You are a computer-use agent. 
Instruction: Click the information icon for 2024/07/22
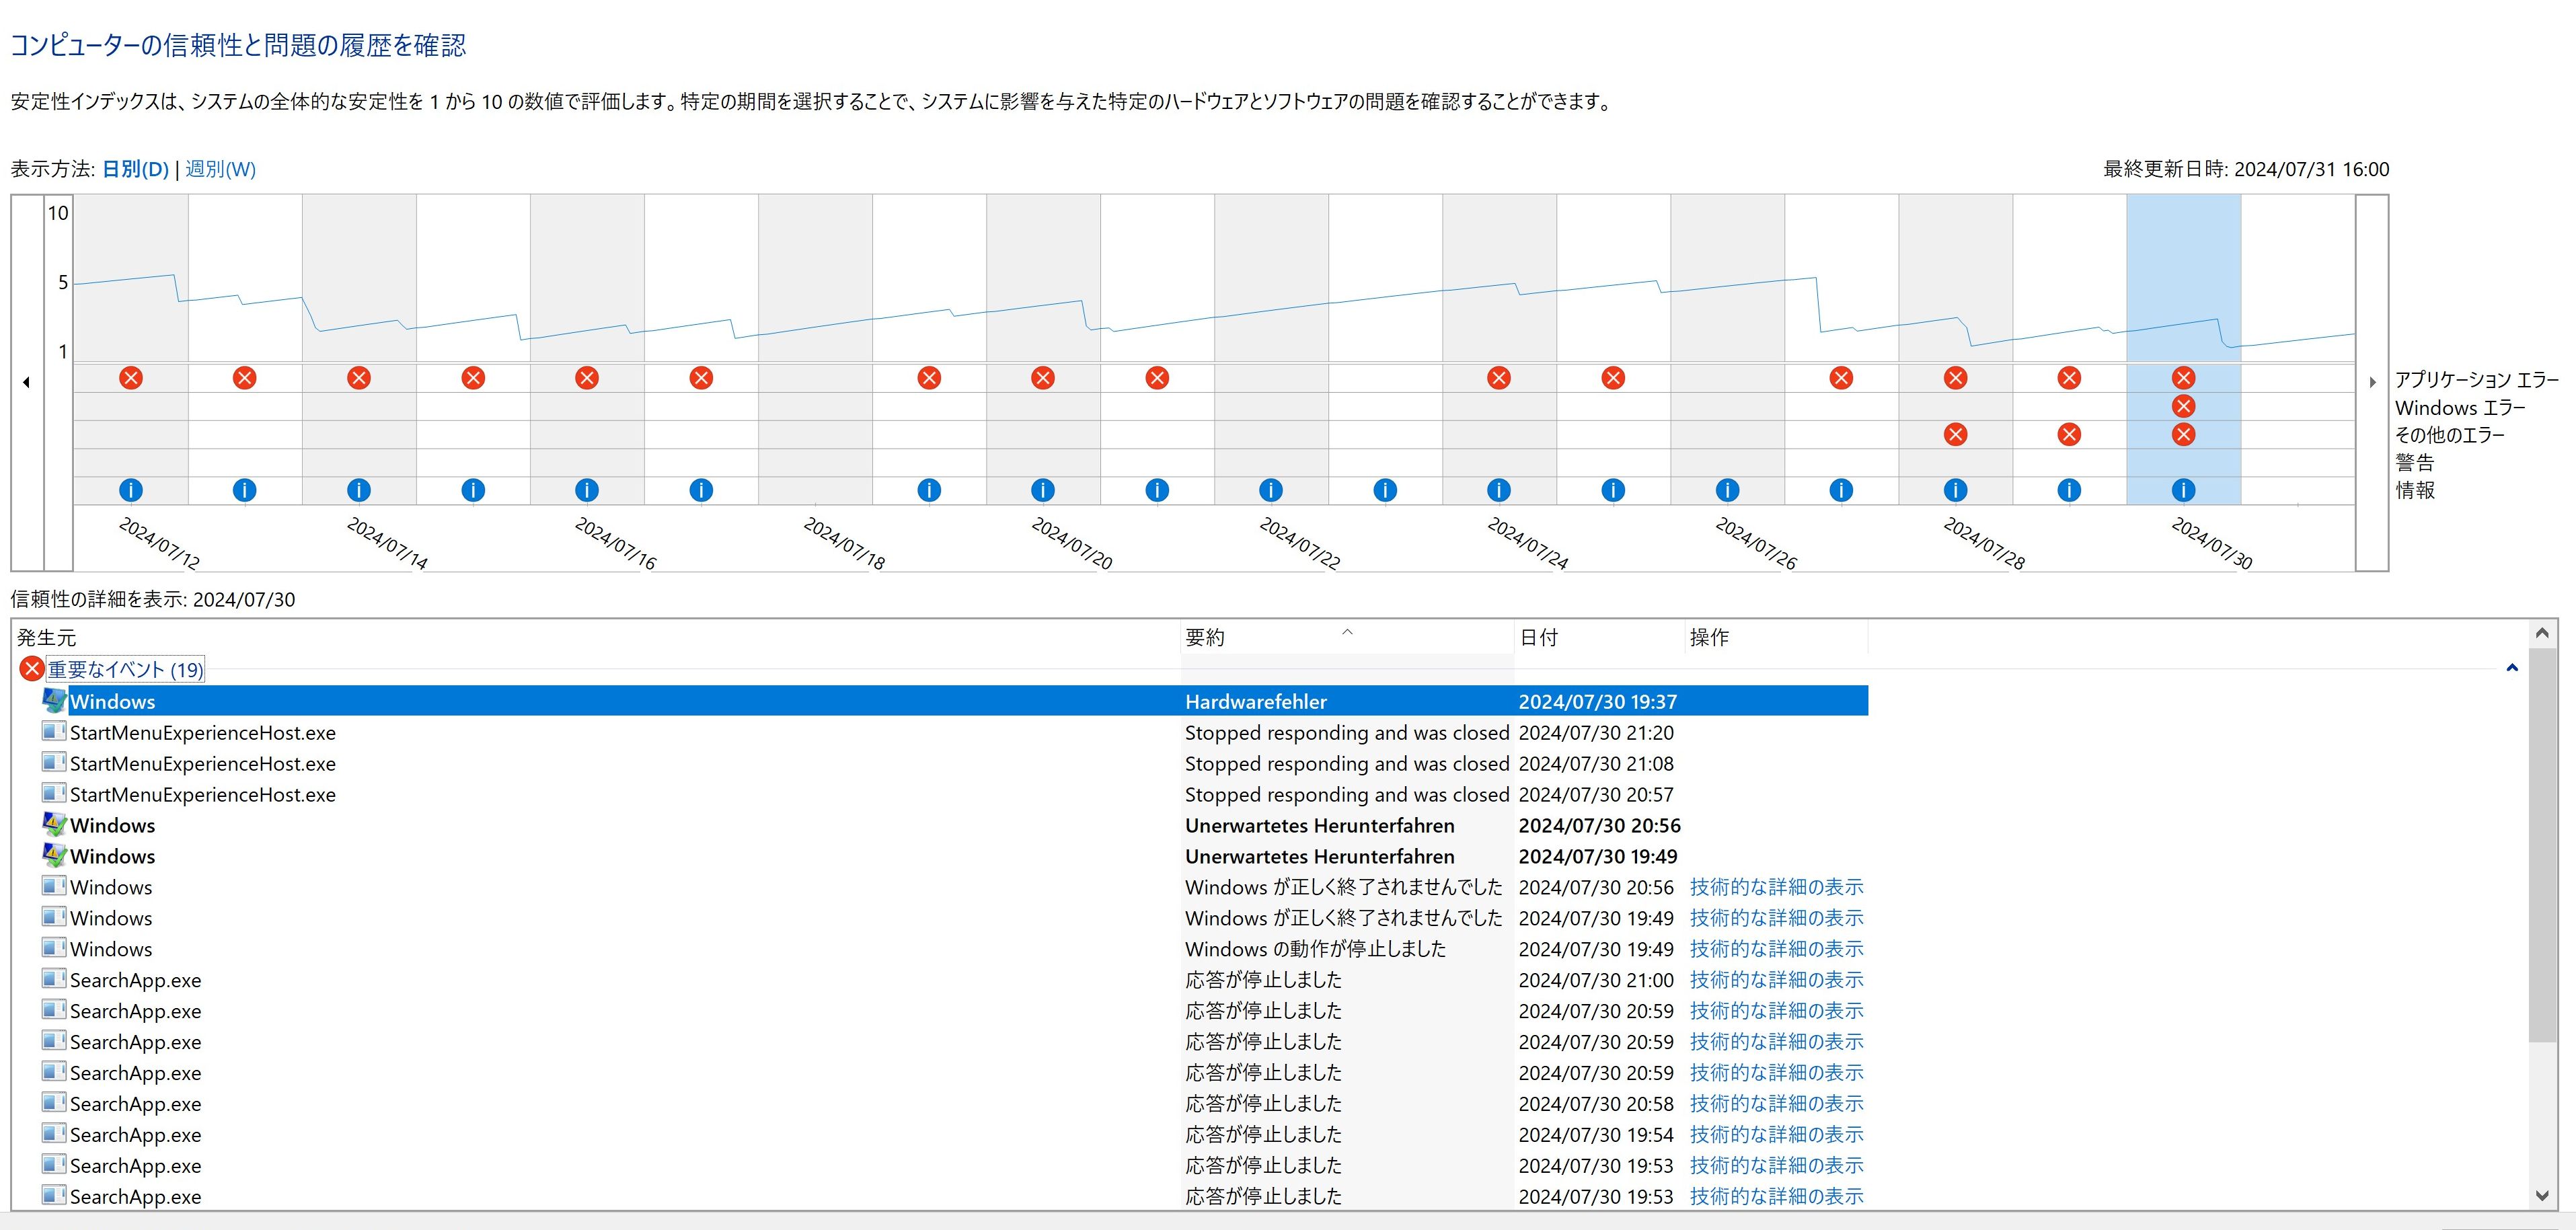point(1271,490)
